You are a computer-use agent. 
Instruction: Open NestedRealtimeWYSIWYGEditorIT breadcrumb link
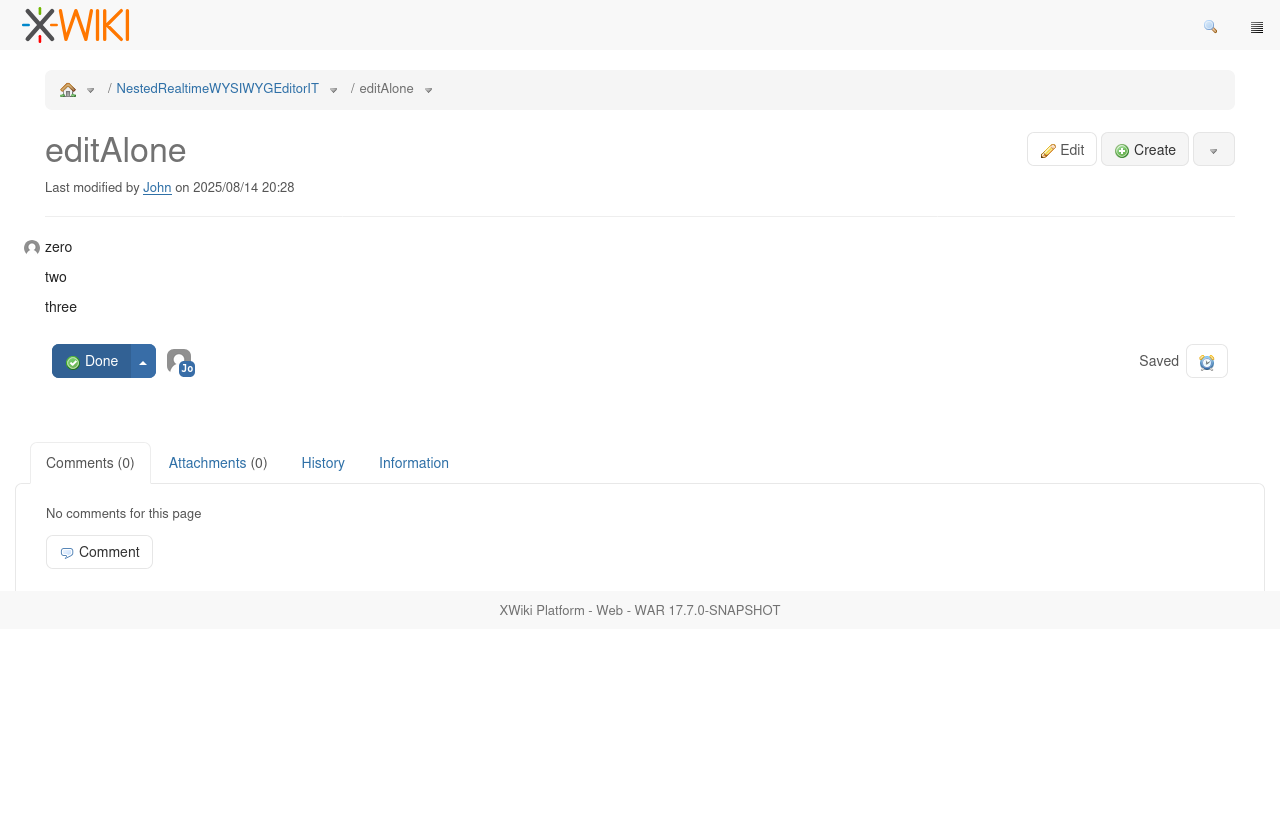point(217,89)
